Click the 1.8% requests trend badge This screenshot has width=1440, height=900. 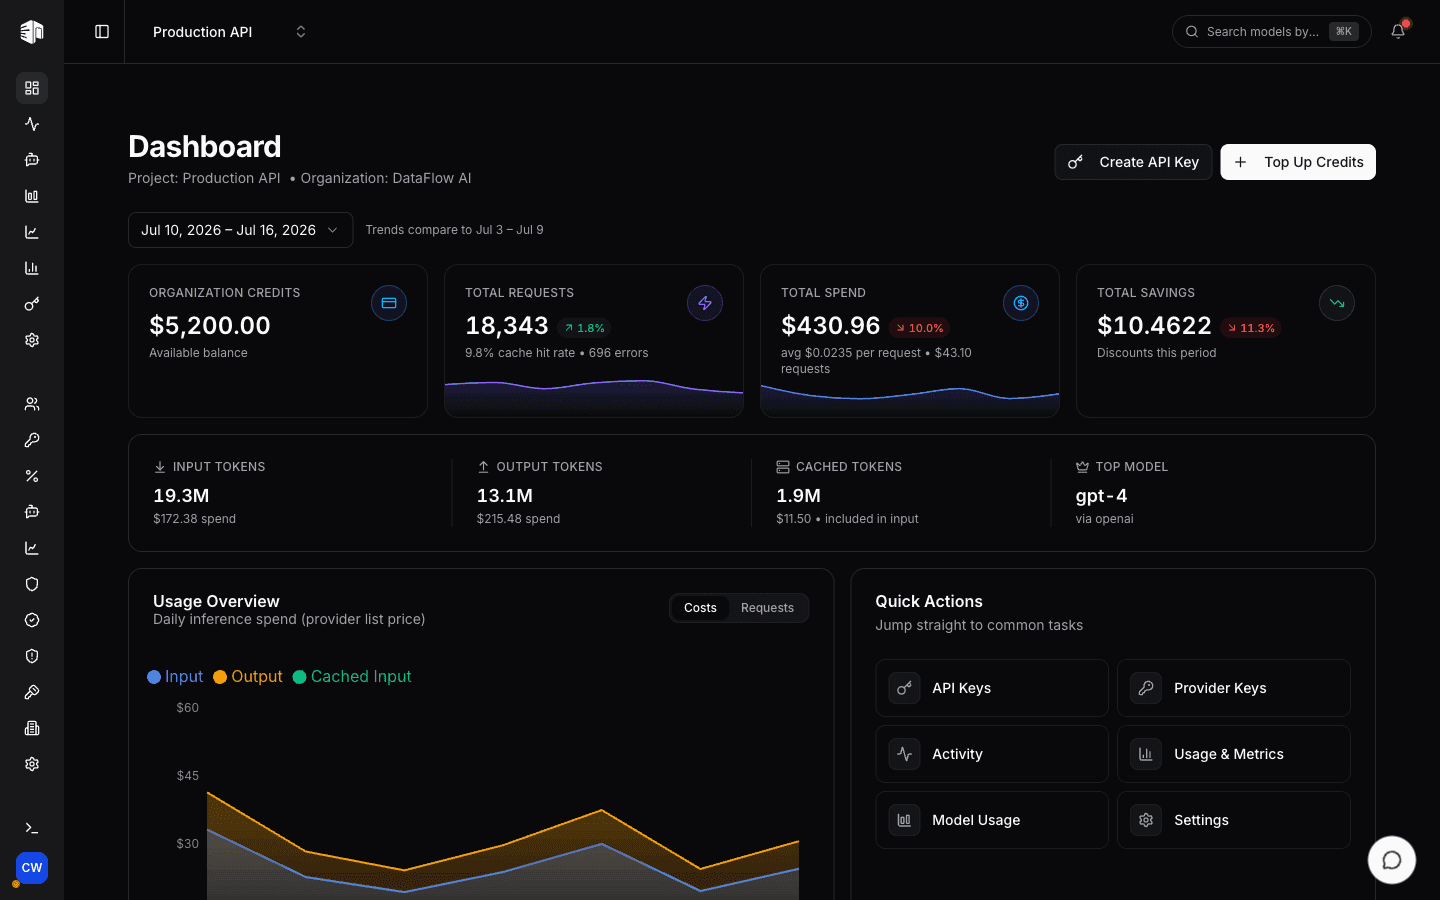tap(584, 328)
